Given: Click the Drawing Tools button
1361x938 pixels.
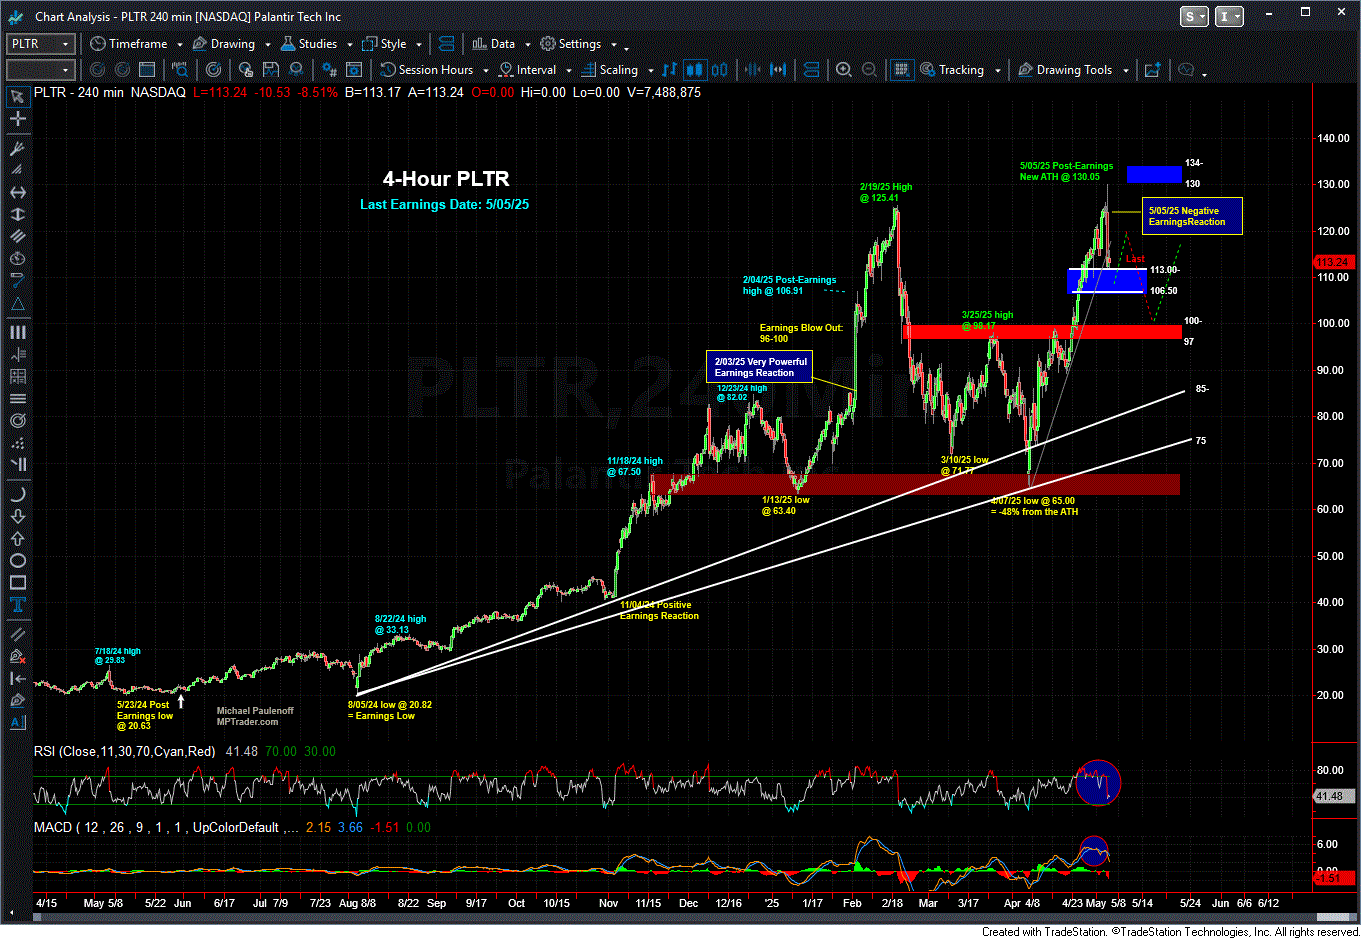Looking at the screenshot, I should [1066, 70].
